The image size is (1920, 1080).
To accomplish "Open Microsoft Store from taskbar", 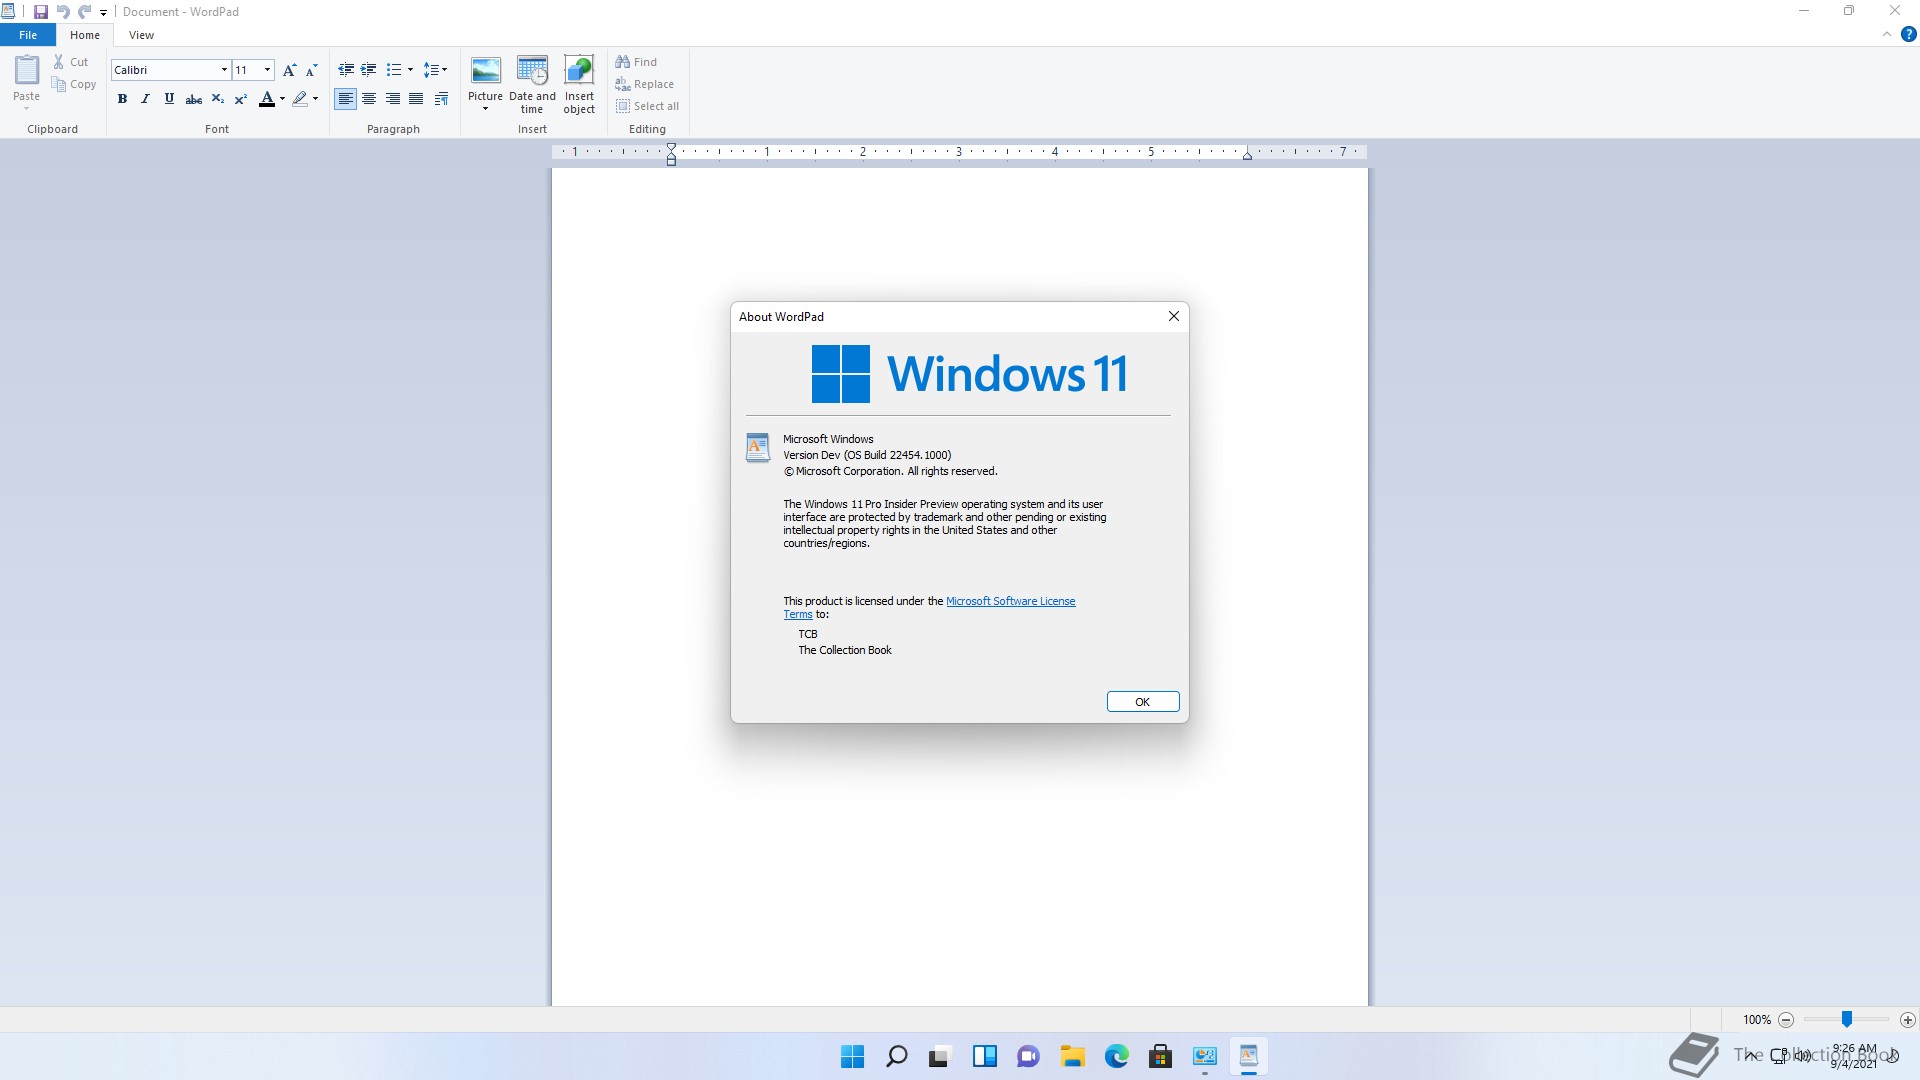I will coord(1160,1056).
